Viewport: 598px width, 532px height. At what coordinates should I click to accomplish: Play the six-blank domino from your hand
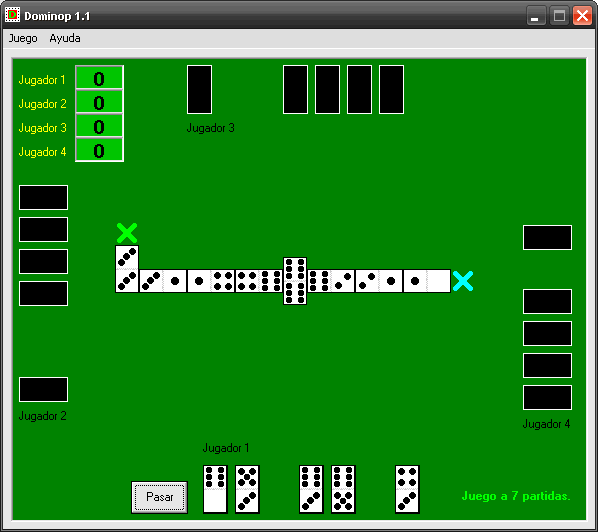coord(215,489)
